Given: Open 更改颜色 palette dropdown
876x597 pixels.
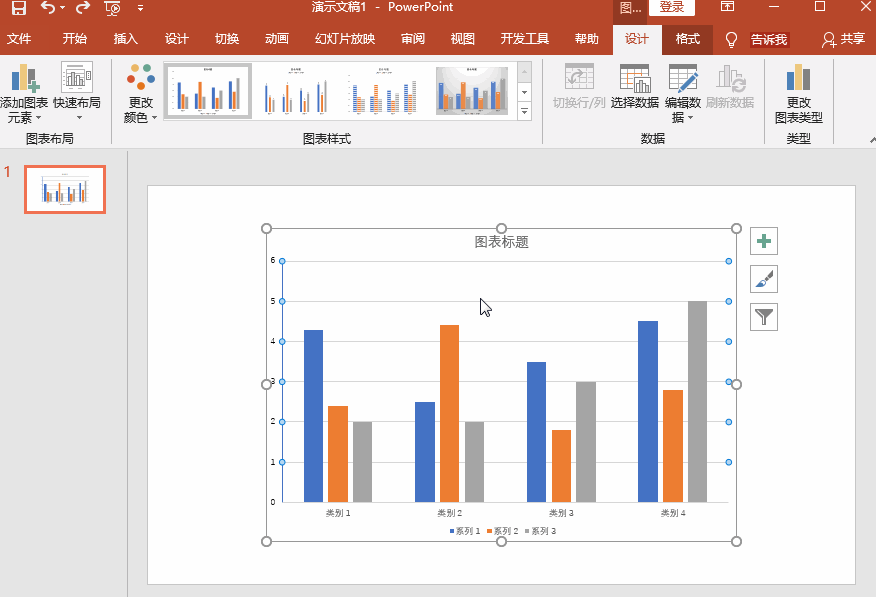Looking at the screenshot, I should point(140,93).
